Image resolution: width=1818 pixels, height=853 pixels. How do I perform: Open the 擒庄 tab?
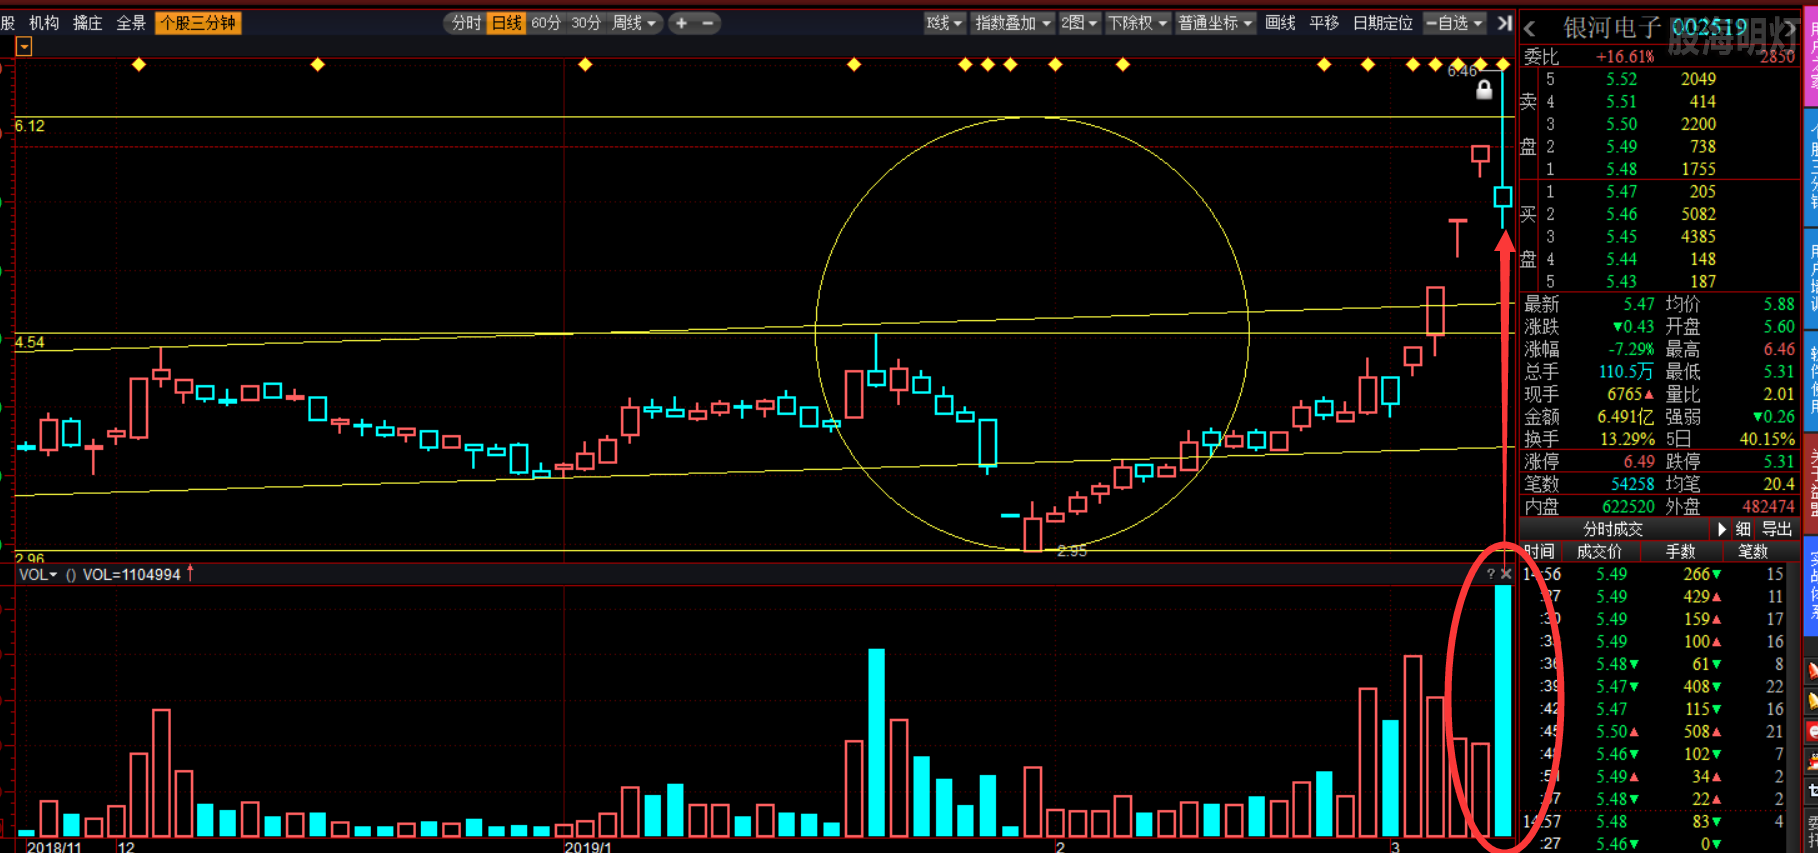click(x=88, y=23)
